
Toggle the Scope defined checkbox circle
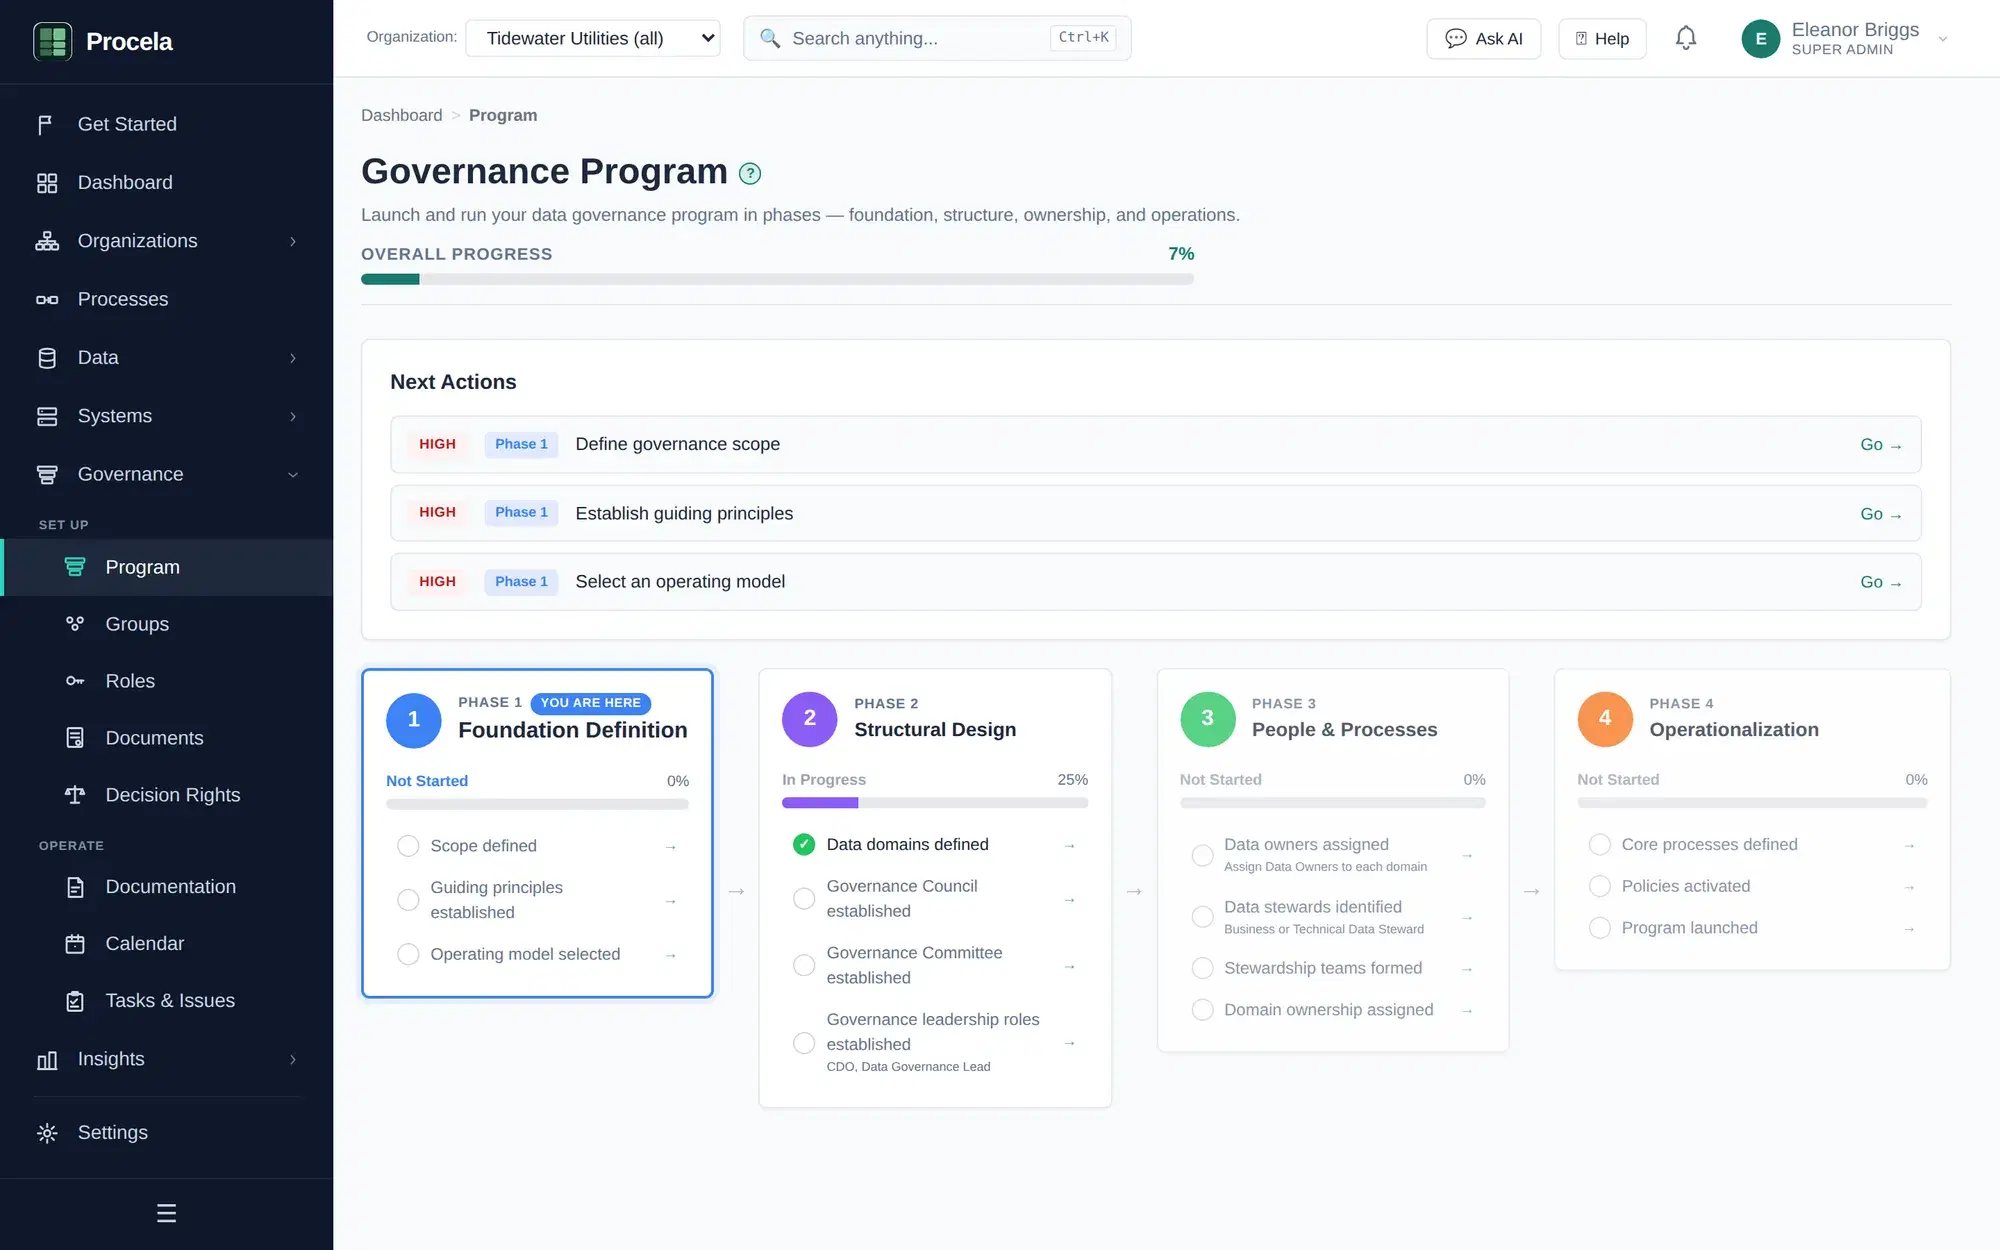pos(408,846)
